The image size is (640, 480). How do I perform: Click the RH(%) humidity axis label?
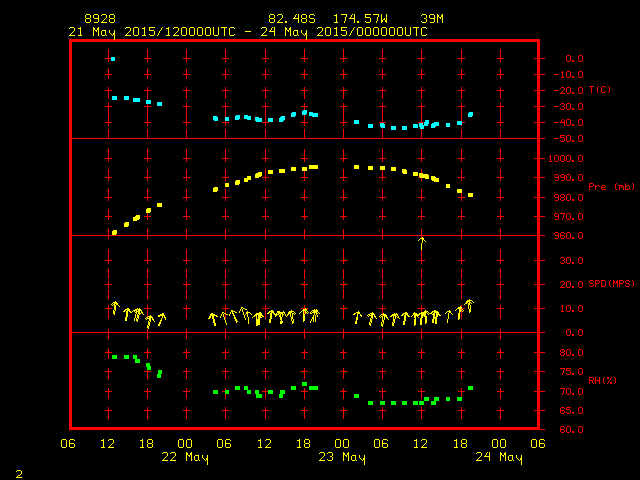click(x=602, y=381)
